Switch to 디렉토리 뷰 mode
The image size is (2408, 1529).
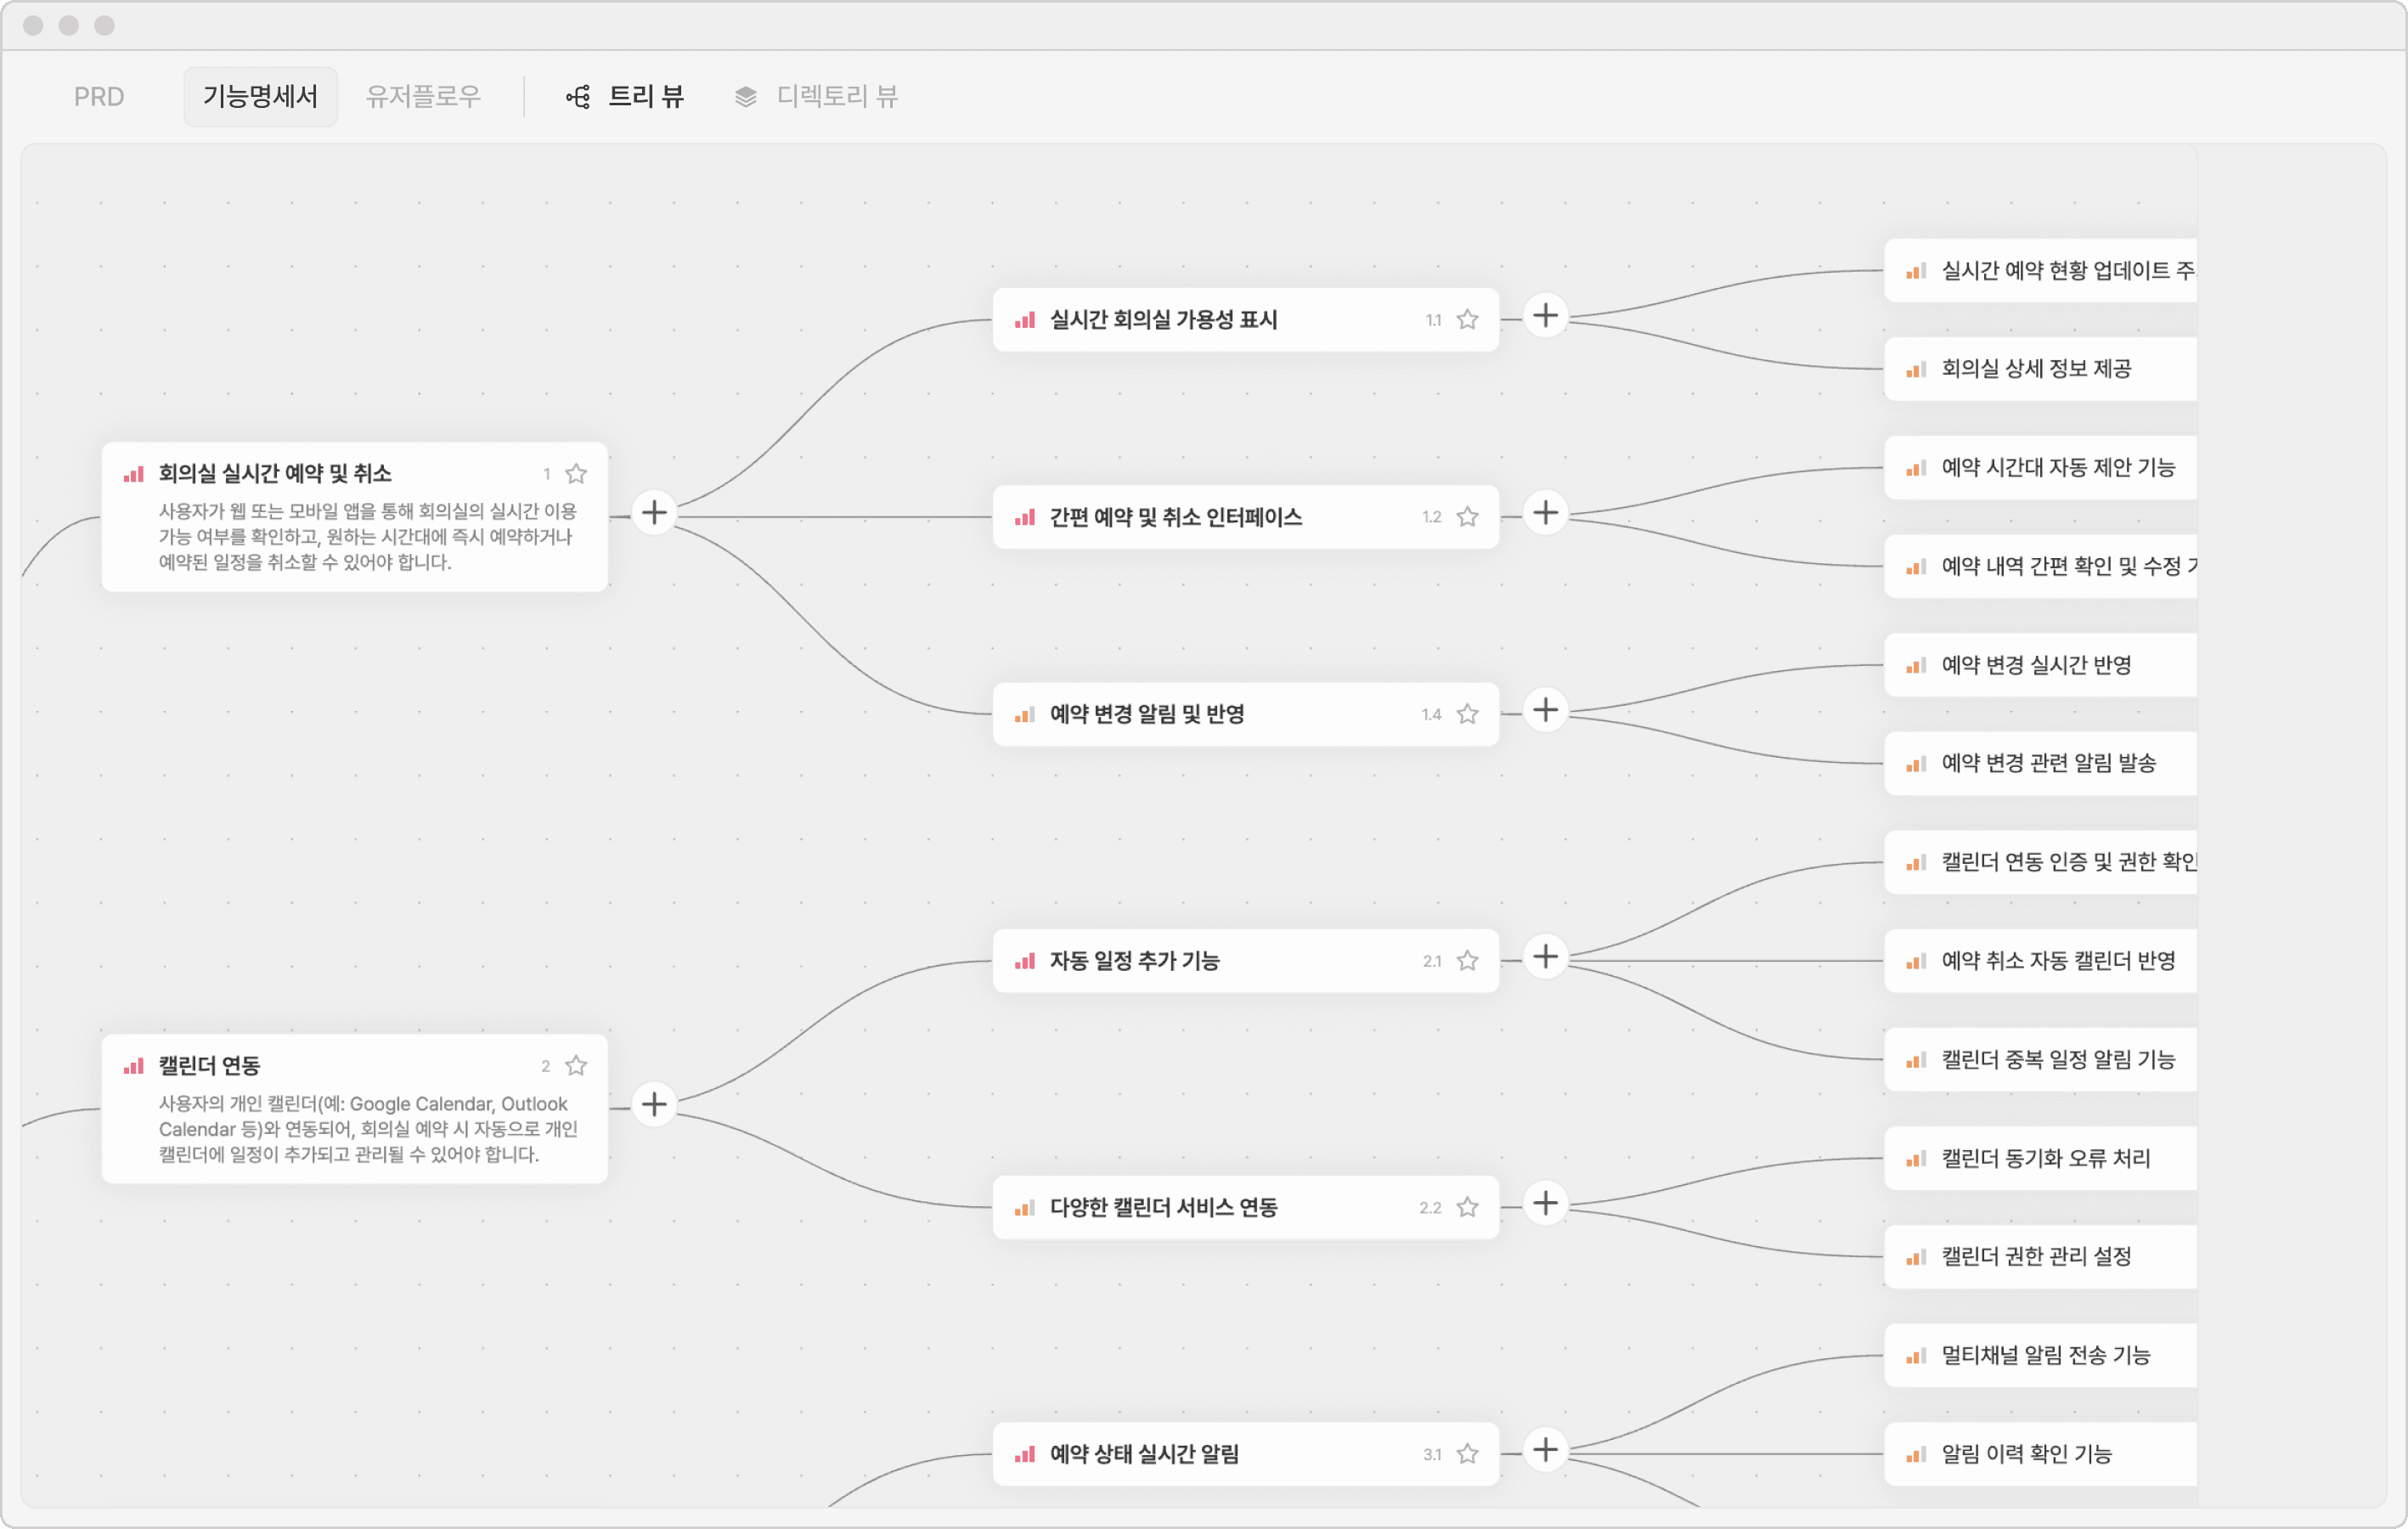coord(836,97)
